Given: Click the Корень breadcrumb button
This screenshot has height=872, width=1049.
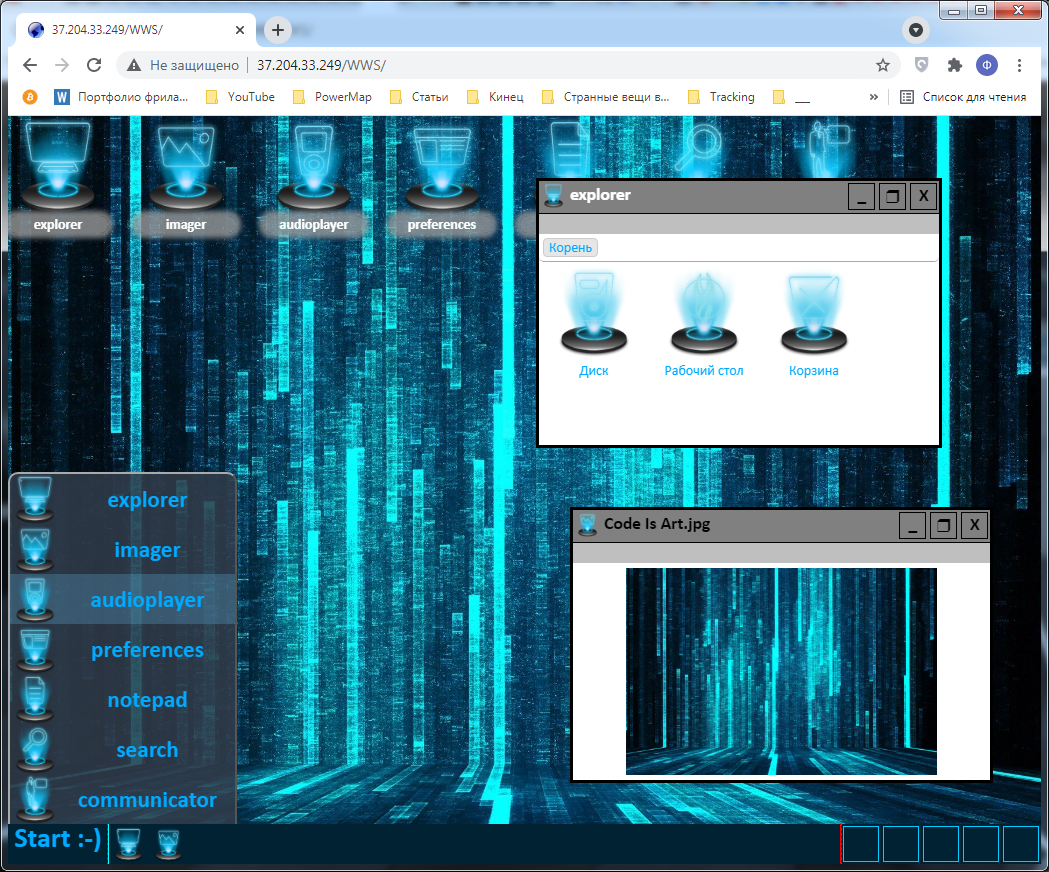Looking at the screenshot, I should tap(570, 248).
